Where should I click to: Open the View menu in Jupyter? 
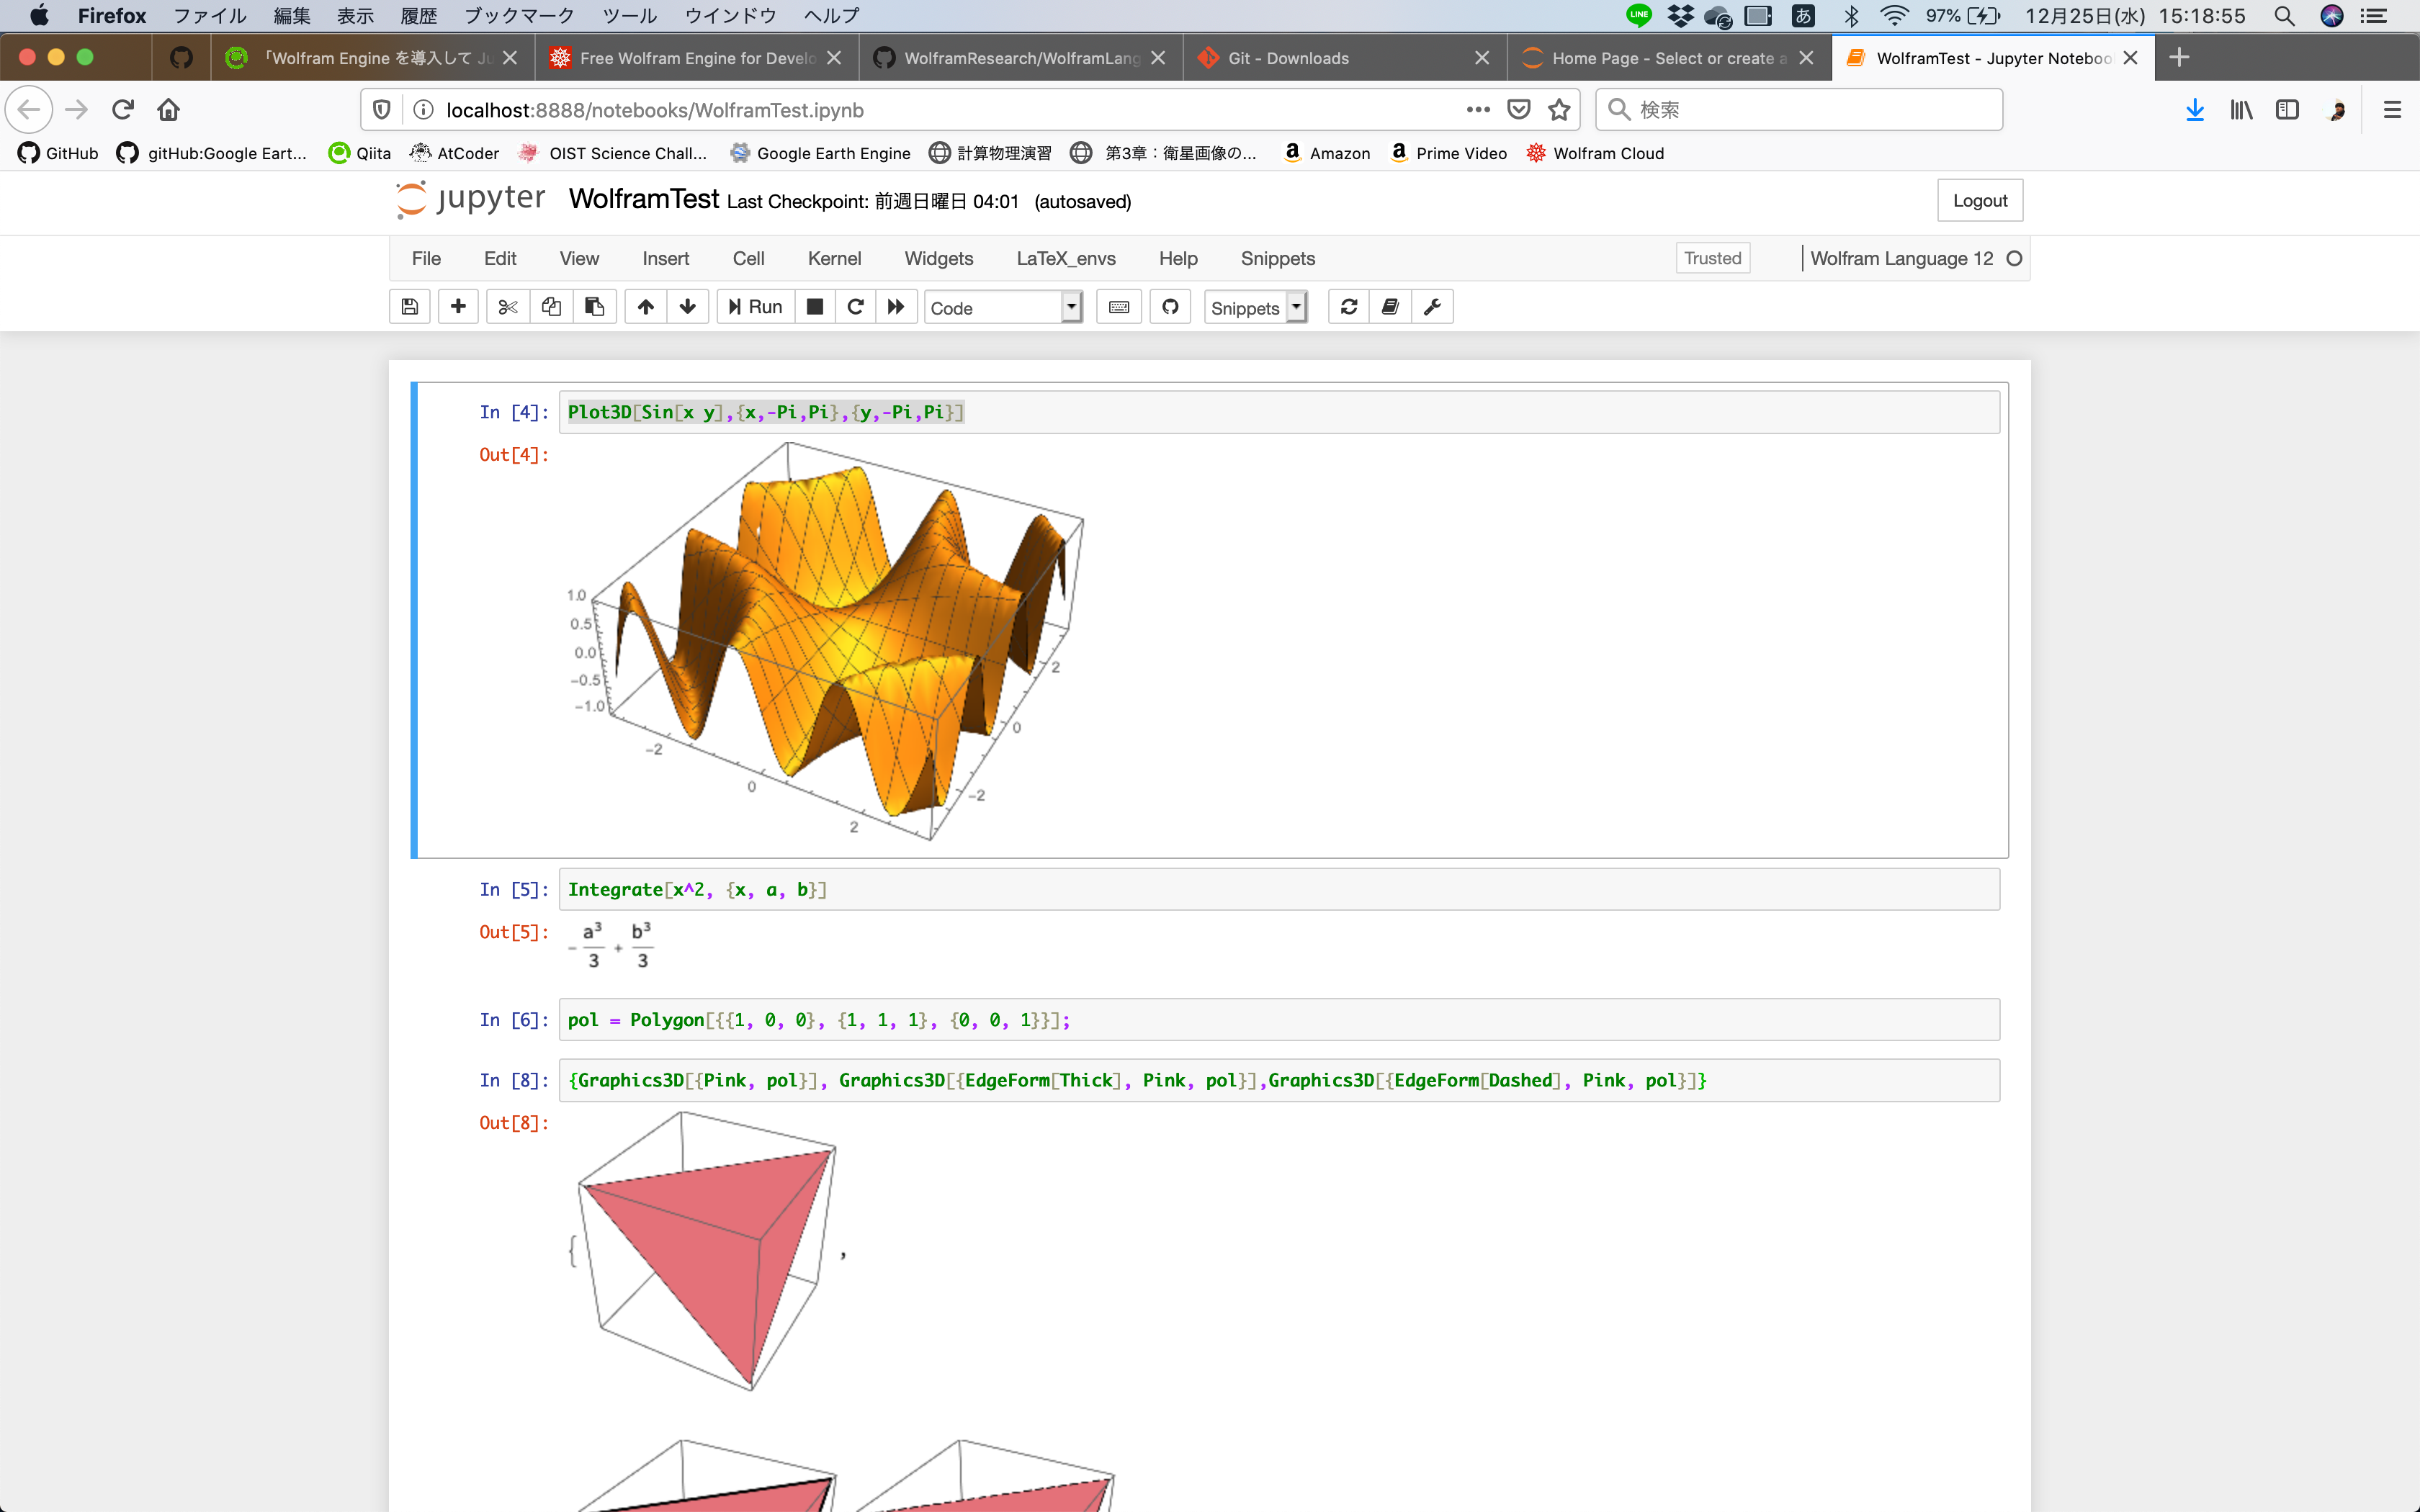click(579, 259)
